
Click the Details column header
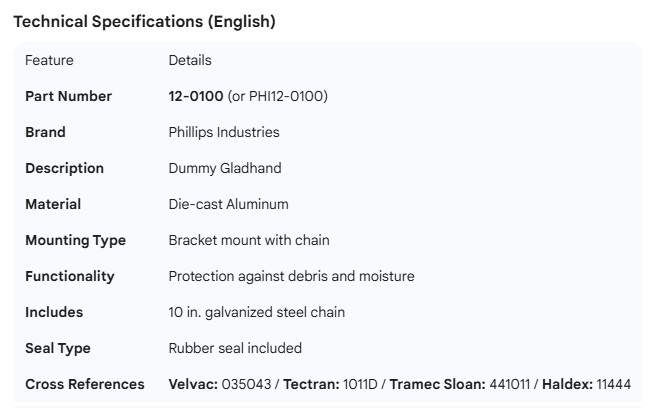pos(190,60)
